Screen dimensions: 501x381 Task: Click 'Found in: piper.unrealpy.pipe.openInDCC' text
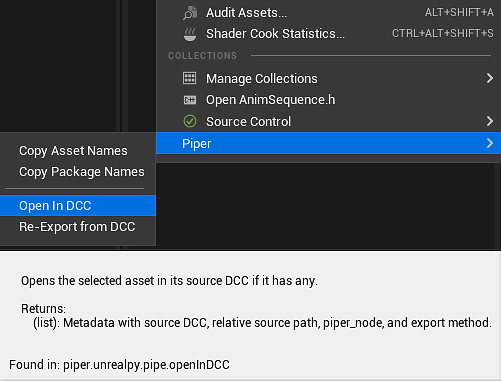[119, 365]
